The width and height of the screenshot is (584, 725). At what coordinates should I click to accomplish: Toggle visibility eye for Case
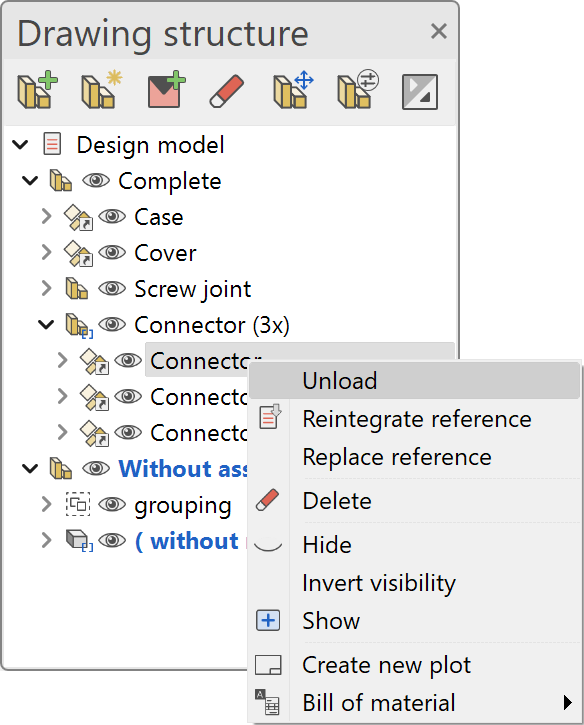[x=112, y=216]
